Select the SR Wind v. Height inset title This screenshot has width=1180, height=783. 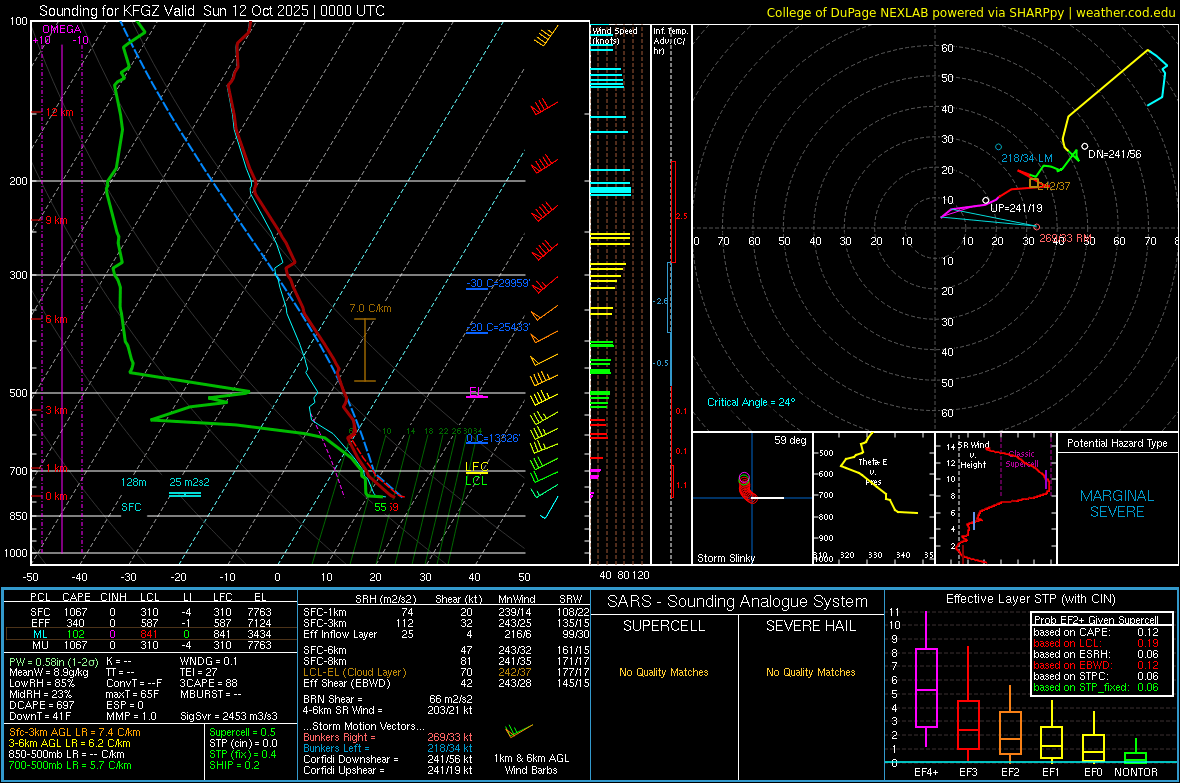(973, 455)
